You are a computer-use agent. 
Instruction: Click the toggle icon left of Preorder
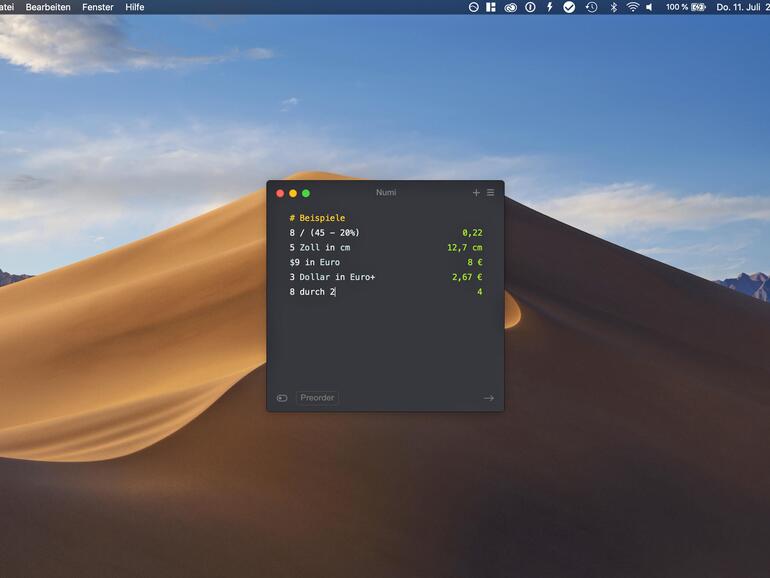coord(282,398)
